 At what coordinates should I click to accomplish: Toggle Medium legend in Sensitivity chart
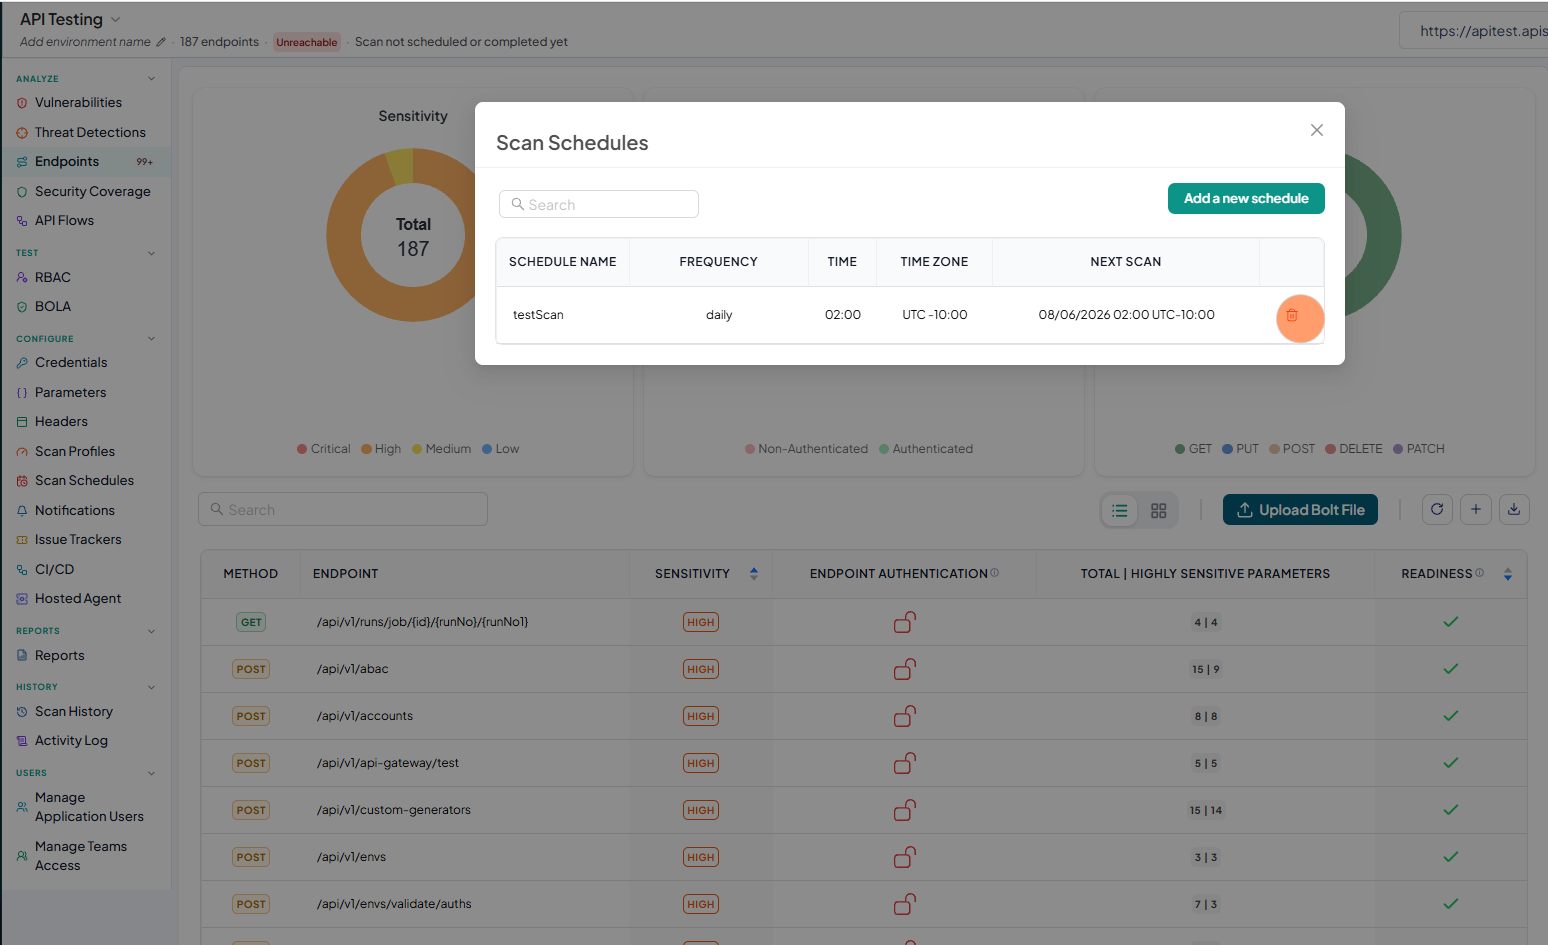[441, 449]
